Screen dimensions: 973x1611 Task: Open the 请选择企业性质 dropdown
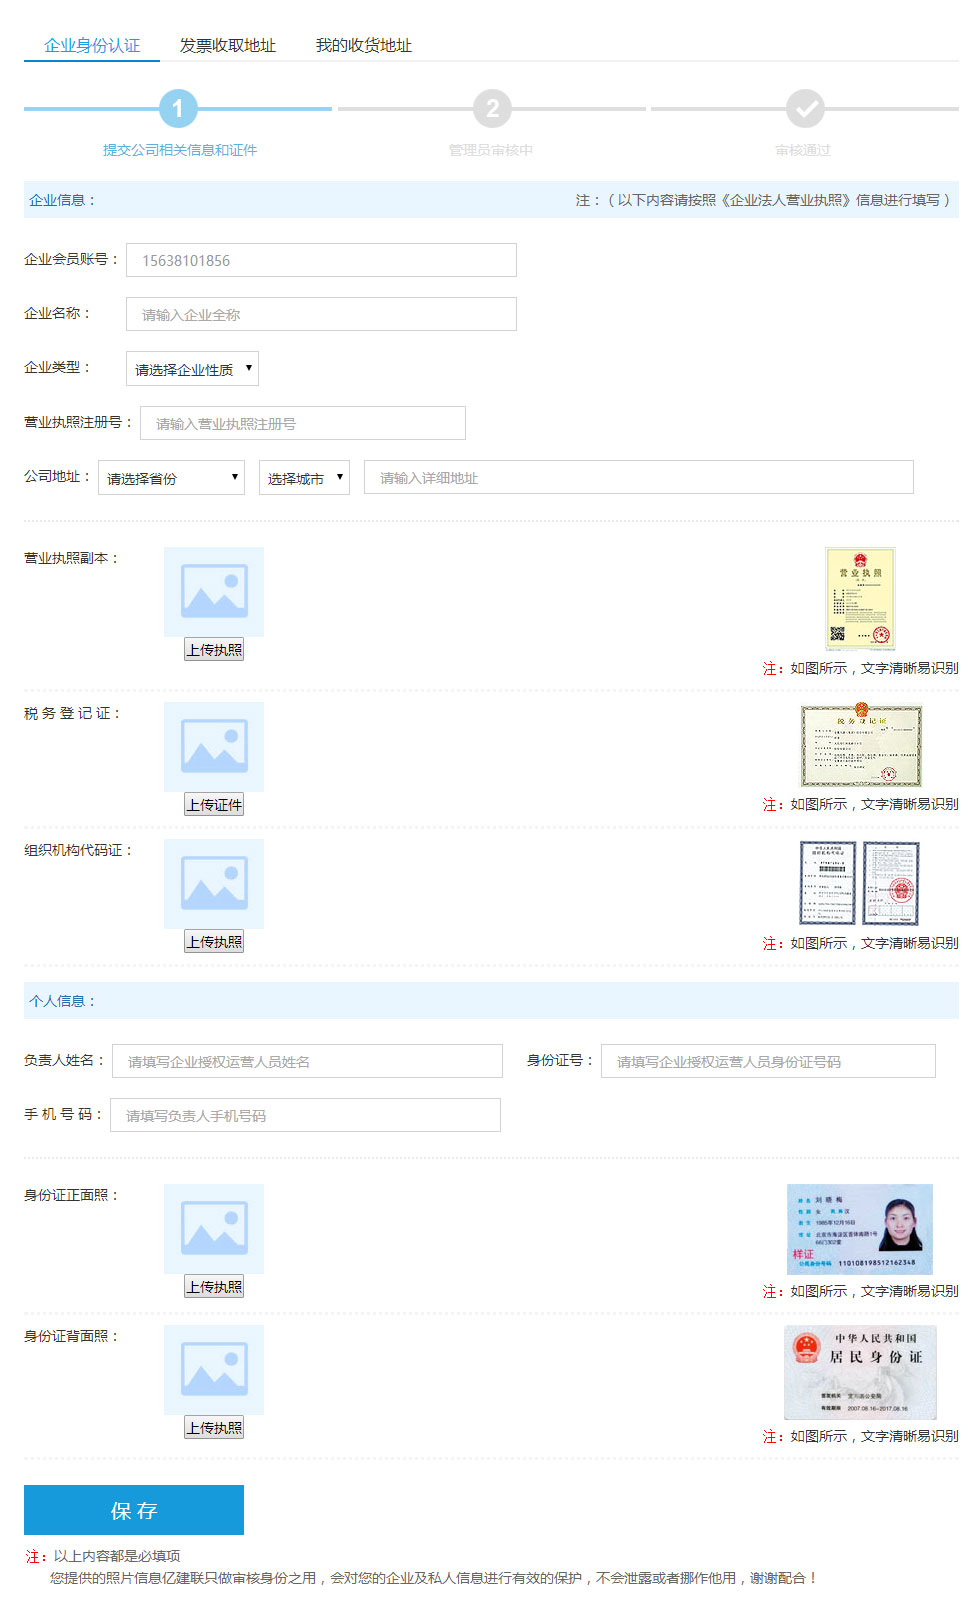[192, 369]
